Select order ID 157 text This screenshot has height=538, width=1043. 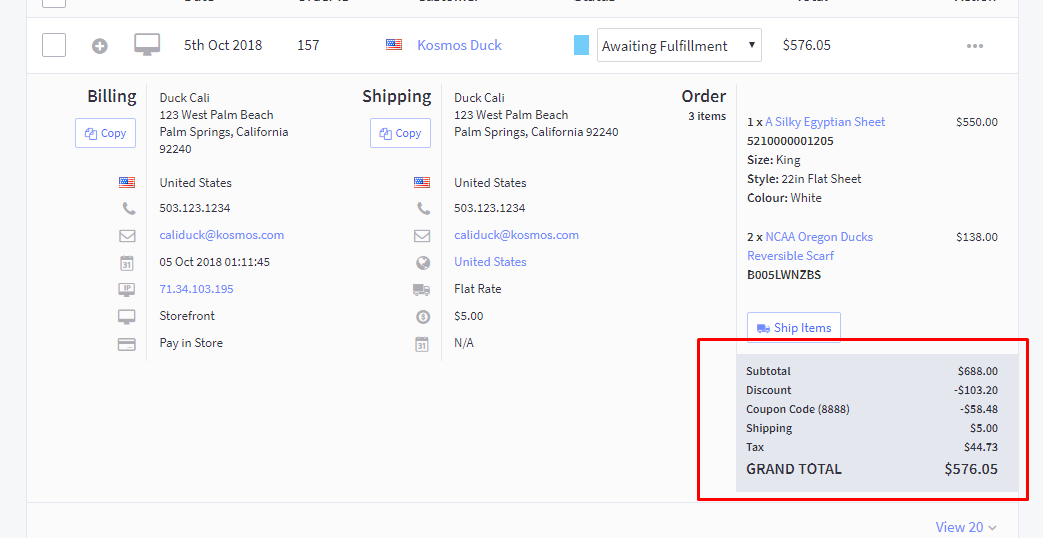(308, 45)
